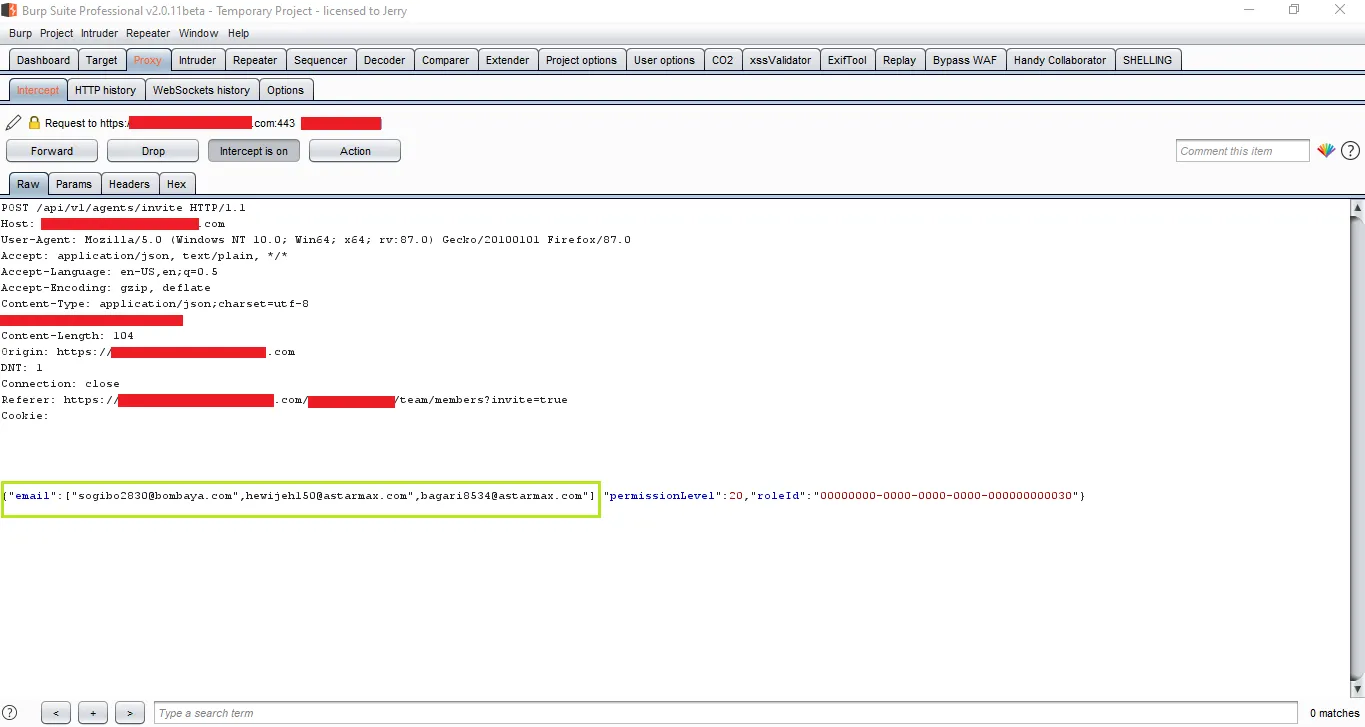Toggle the Intercept is on button
Image resolution: width=1365 pixels, height=727 pixels.
coord(254,151)
